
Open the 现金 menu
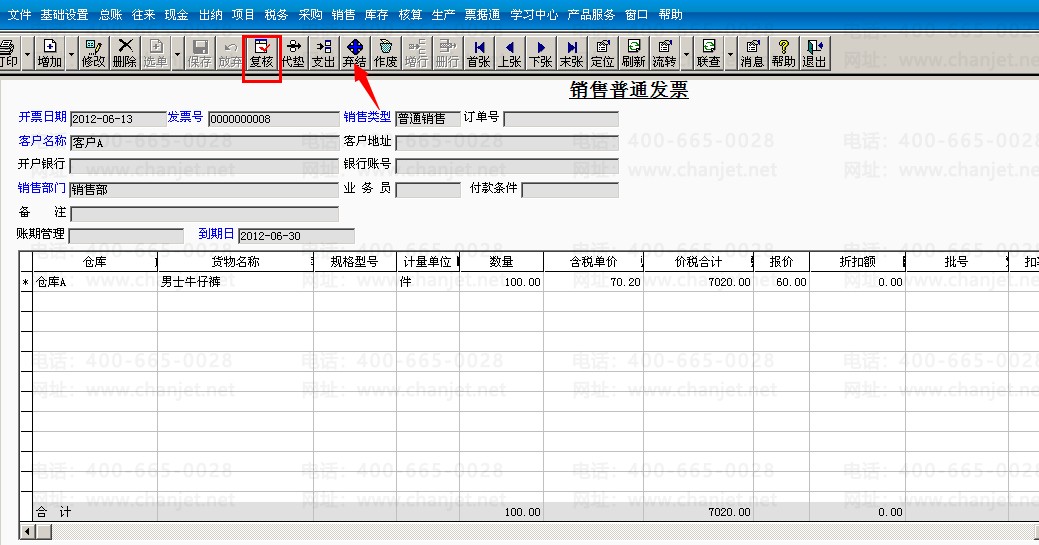176,15
